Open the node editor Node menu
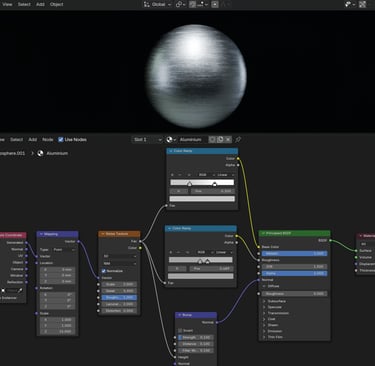 [48, 139]
